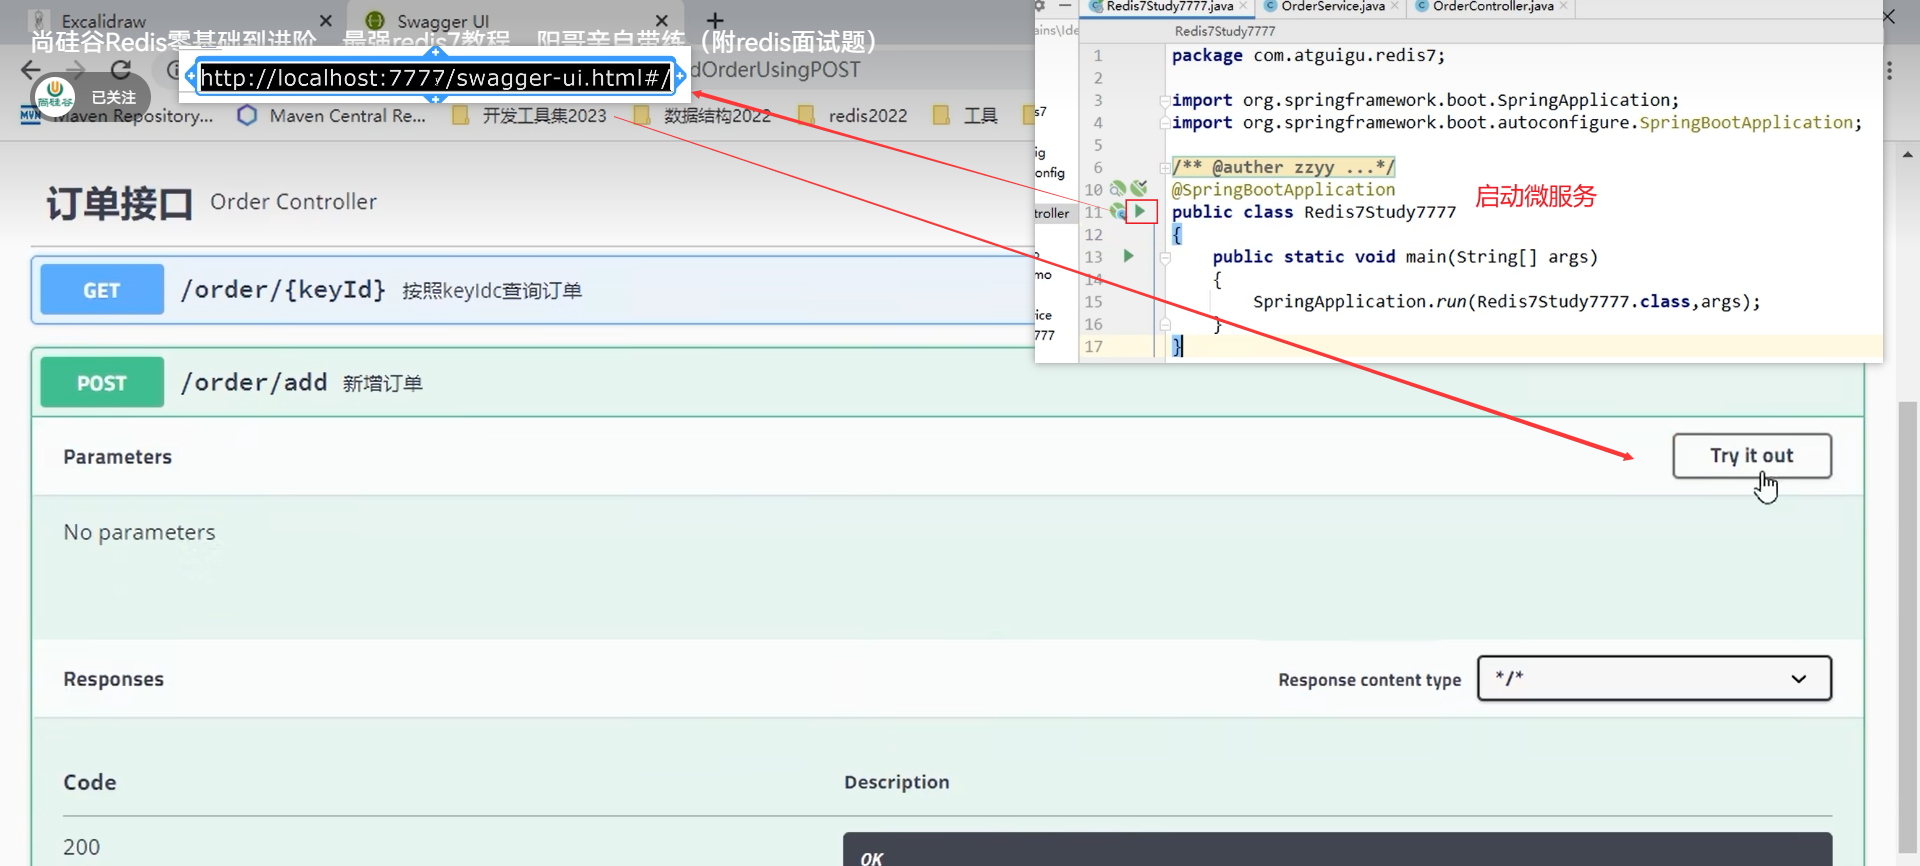Click the green POST method badge
Viewport: 1920px width, 866px height.
pos(102,382)
